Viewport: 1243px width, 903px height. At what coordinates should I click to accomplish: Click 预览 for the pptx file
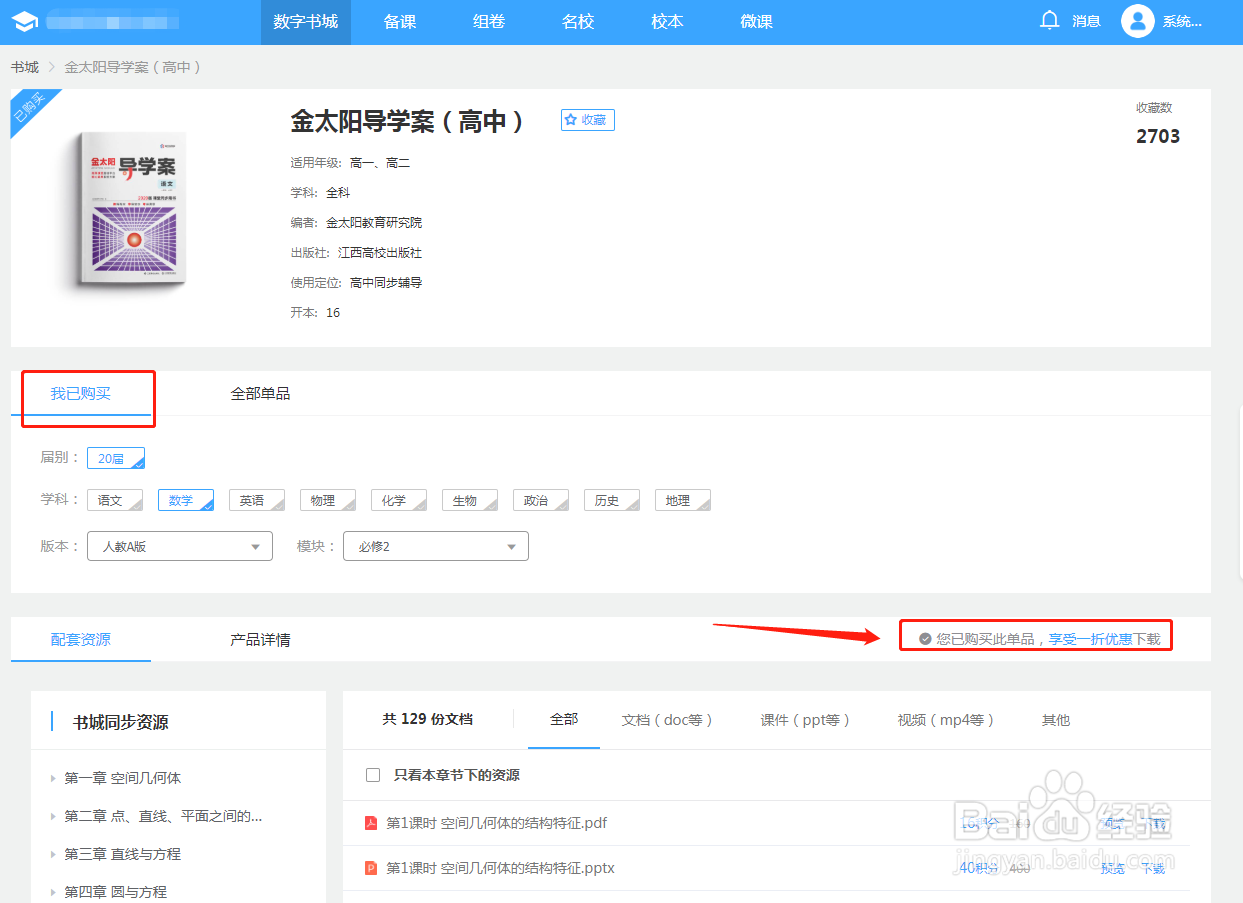click(x=1113, y=868)
